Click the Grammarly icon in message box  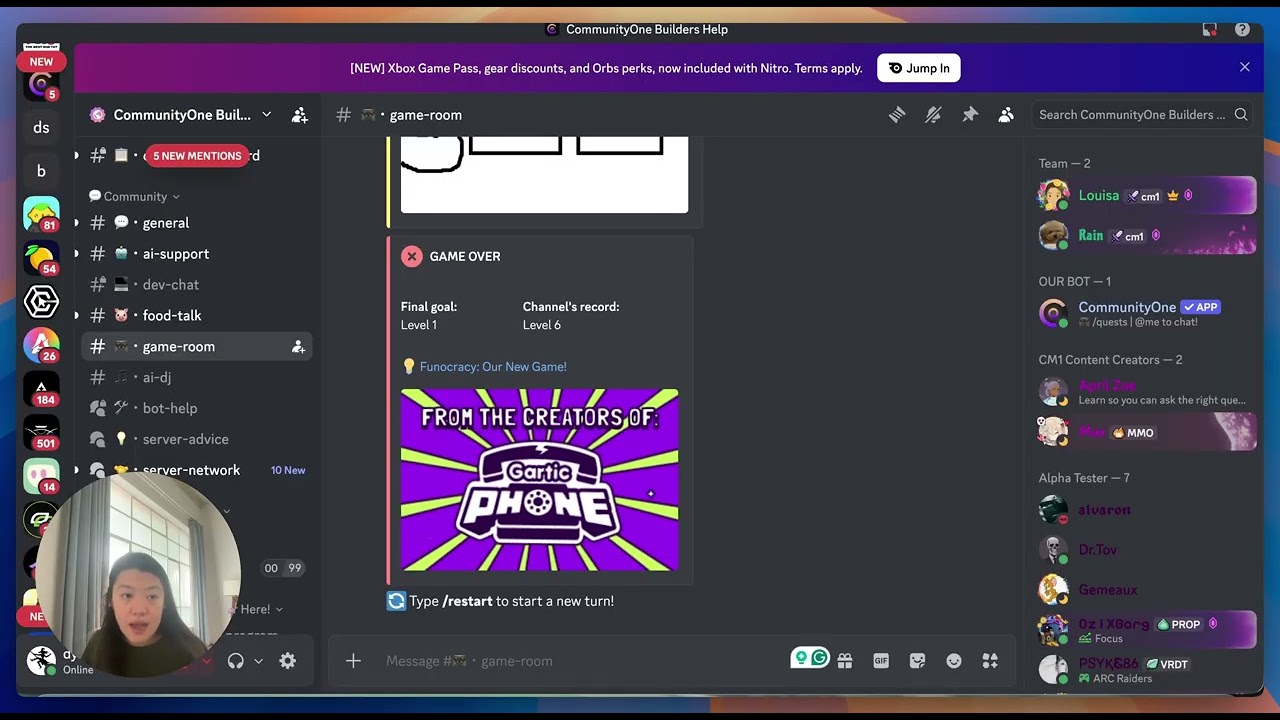pyautogui.click(x=820, y=658)
